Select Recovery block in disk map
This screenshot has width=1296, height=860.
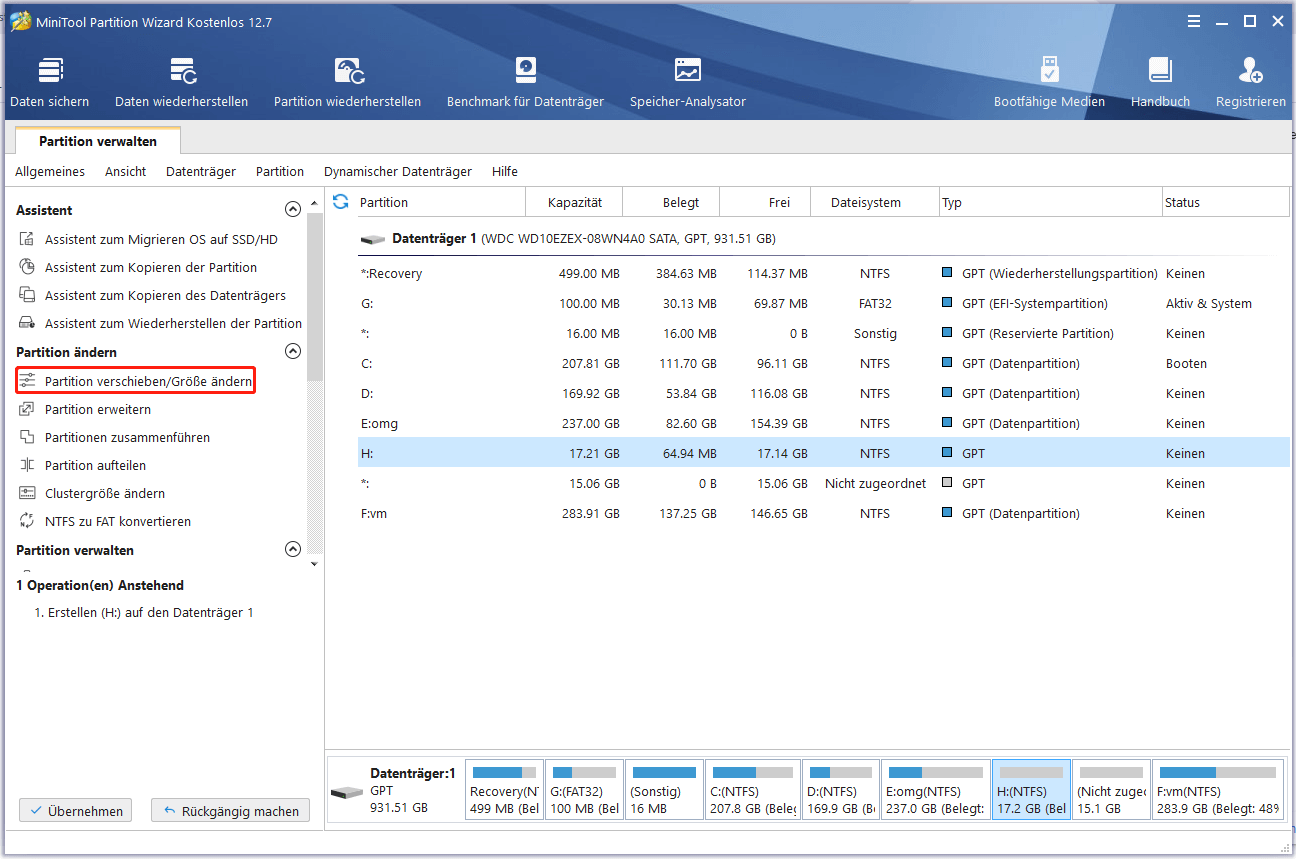coord(504,789)
